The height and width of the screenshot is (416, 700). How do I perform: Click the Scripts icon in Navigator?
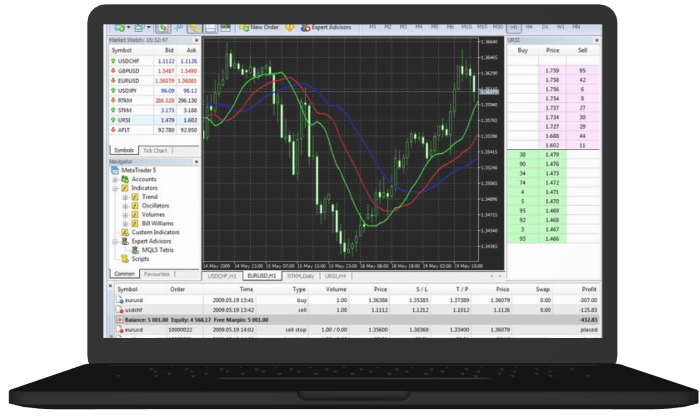coord(125,258)
